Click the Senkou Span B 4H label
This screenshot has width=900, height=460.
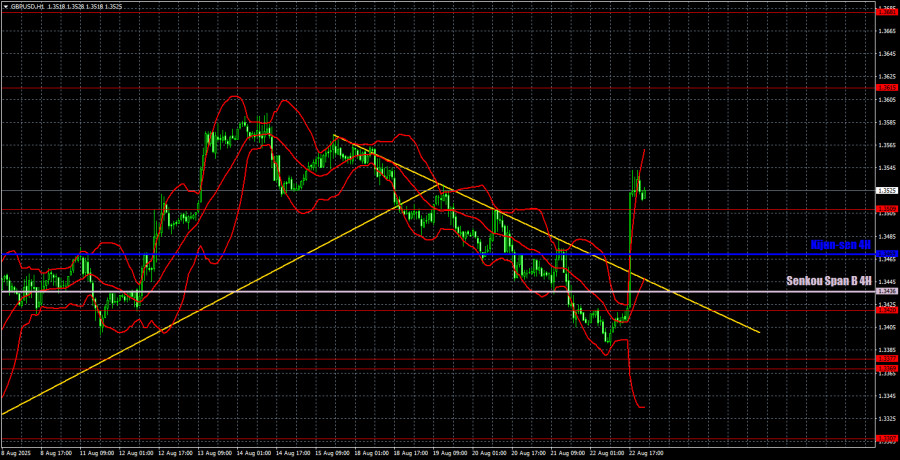click(829, 281)
